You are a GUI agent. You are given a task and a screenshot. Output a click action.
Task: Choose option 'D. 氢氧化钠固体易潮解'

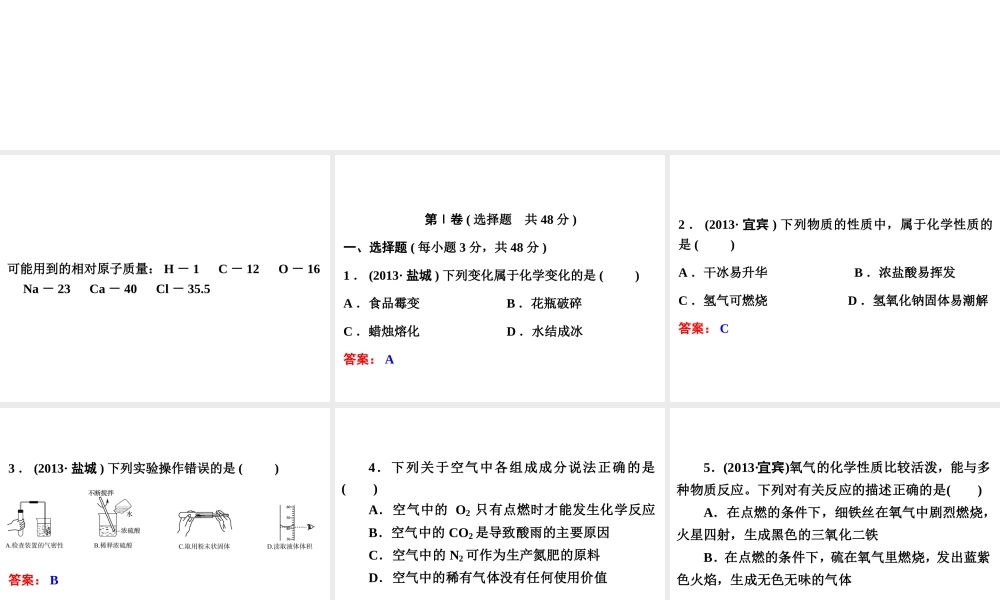click(918, 301)
